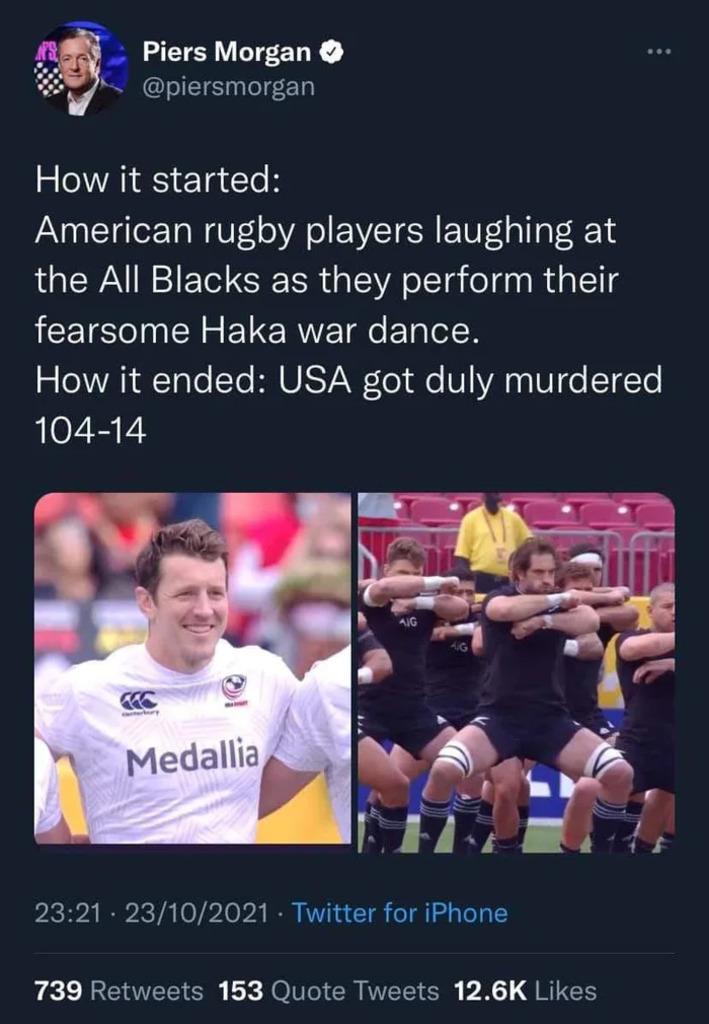Click the 104-14 score text
This screenshot has height=1024, width=709.
pos(91,430)
